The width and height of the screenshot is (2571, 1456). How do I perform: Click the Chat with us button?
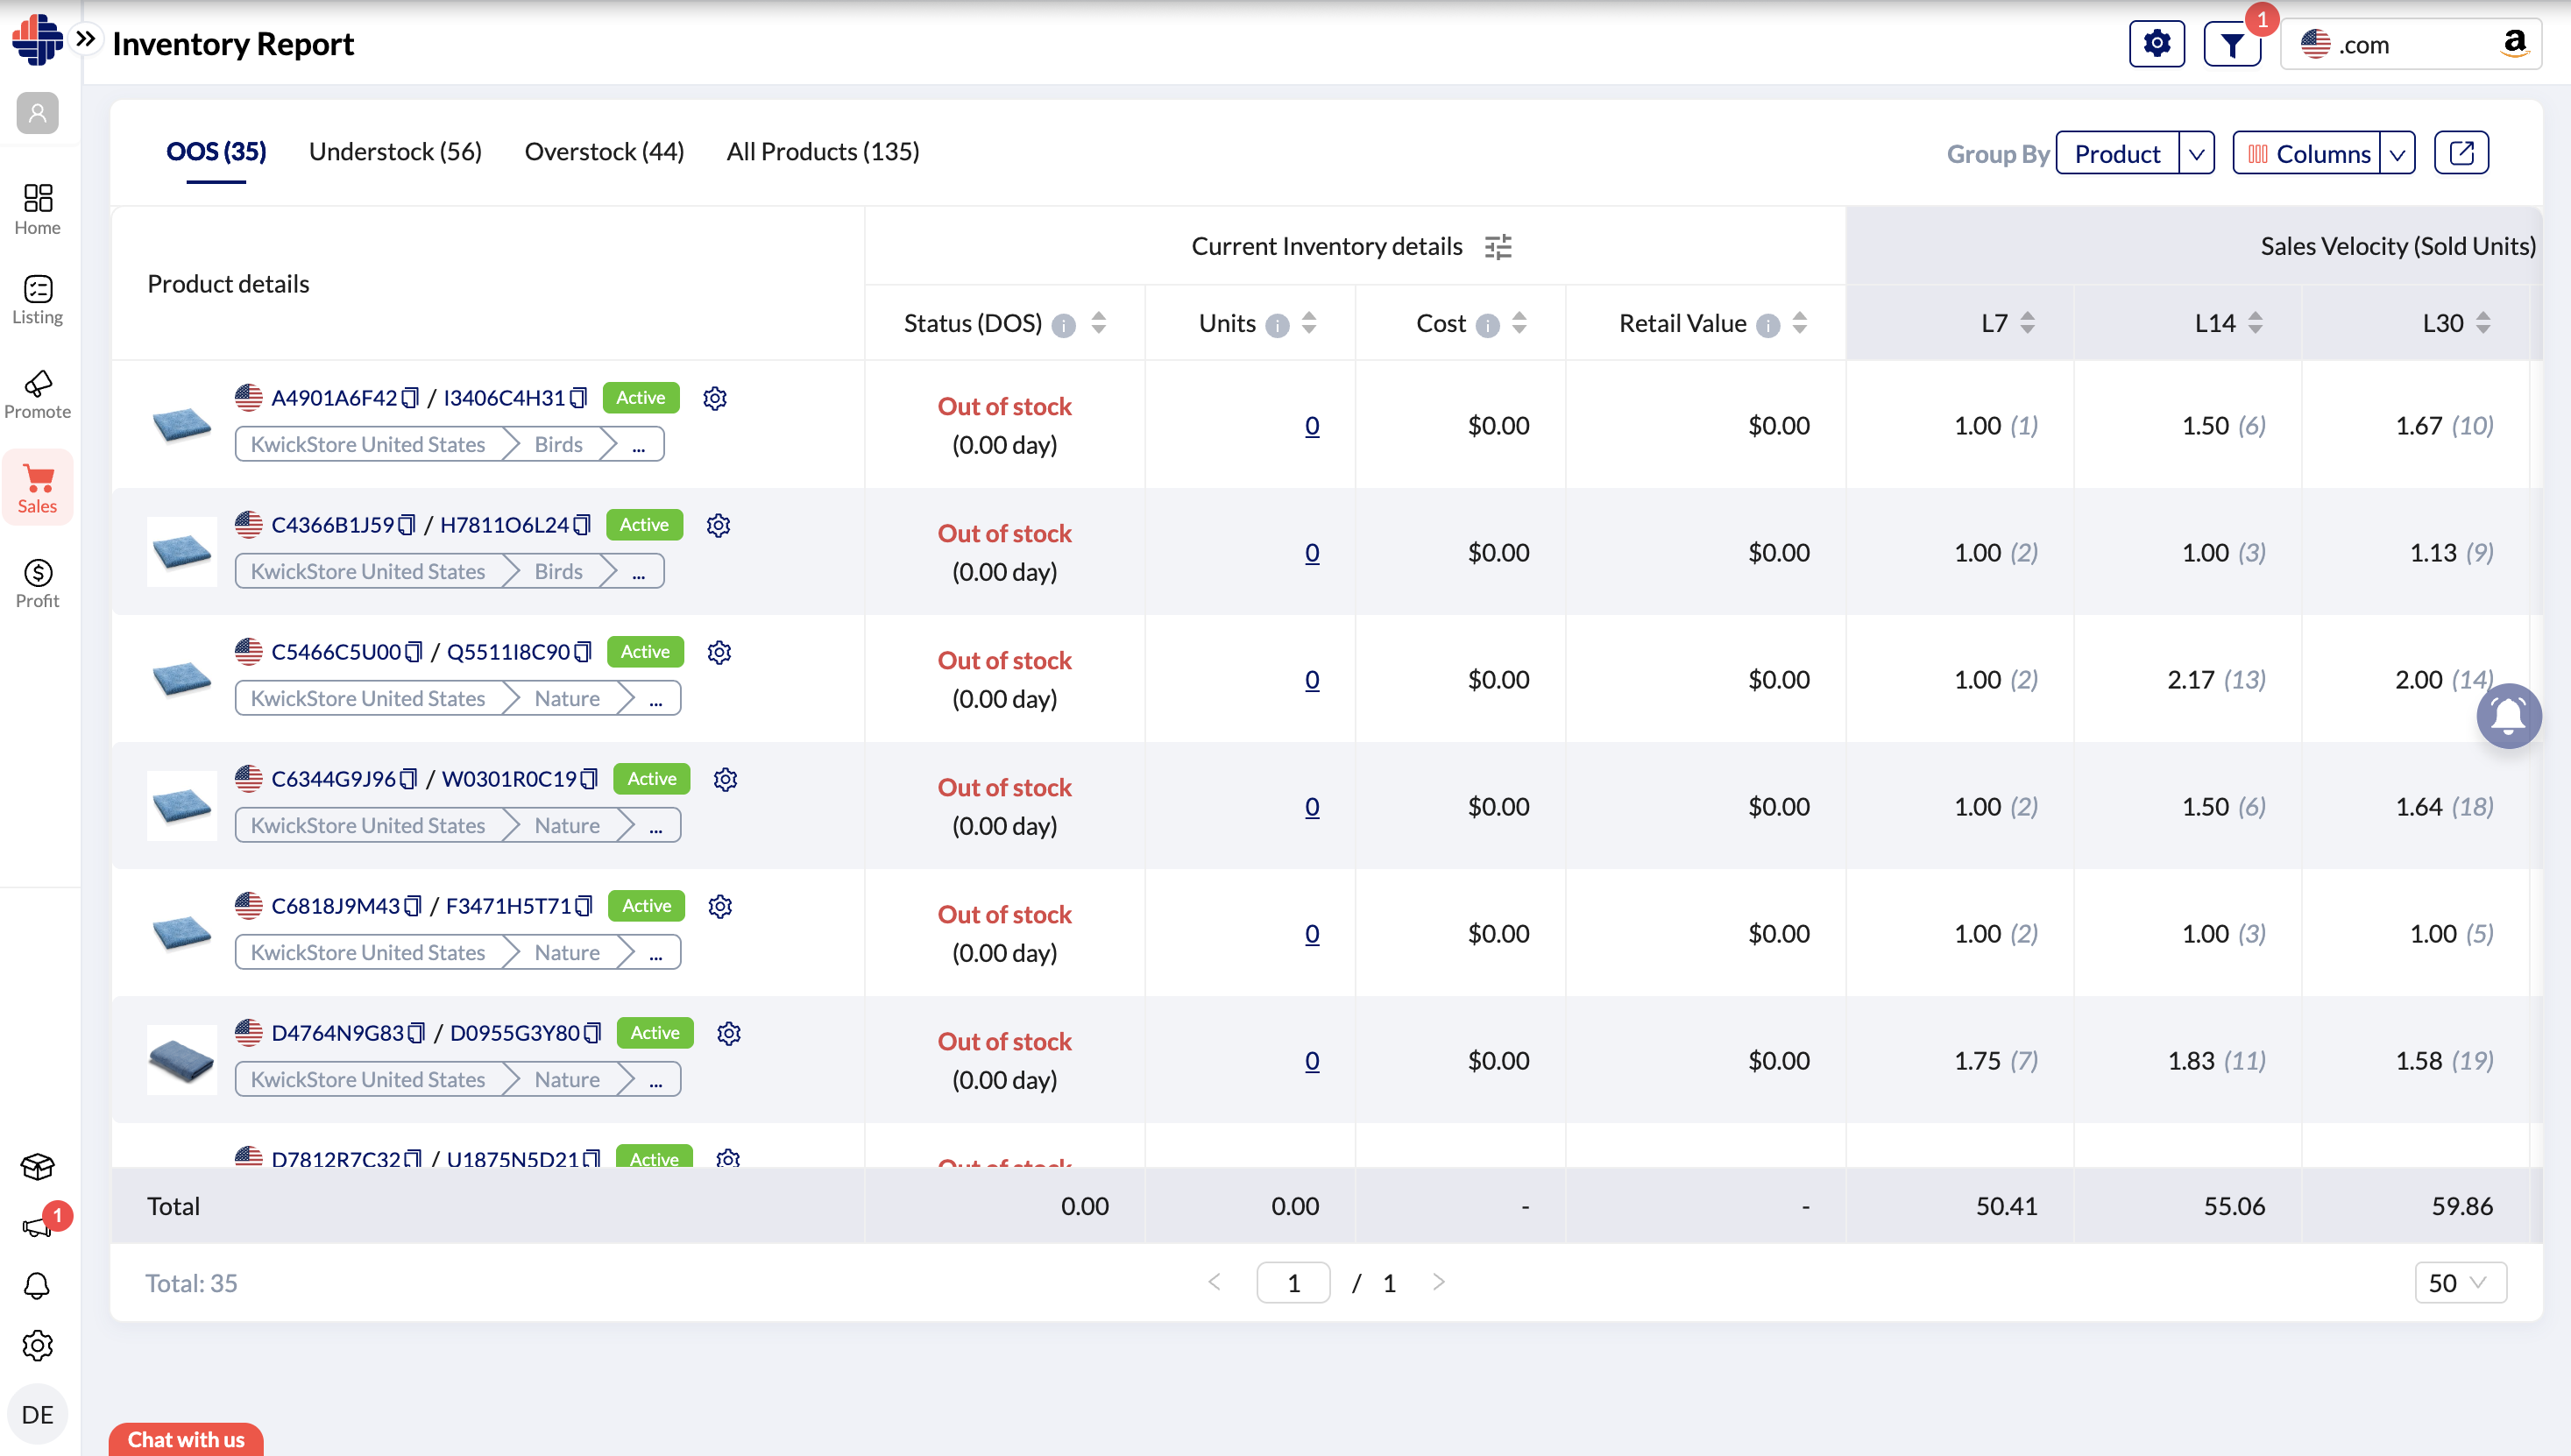coord(186,1439)
